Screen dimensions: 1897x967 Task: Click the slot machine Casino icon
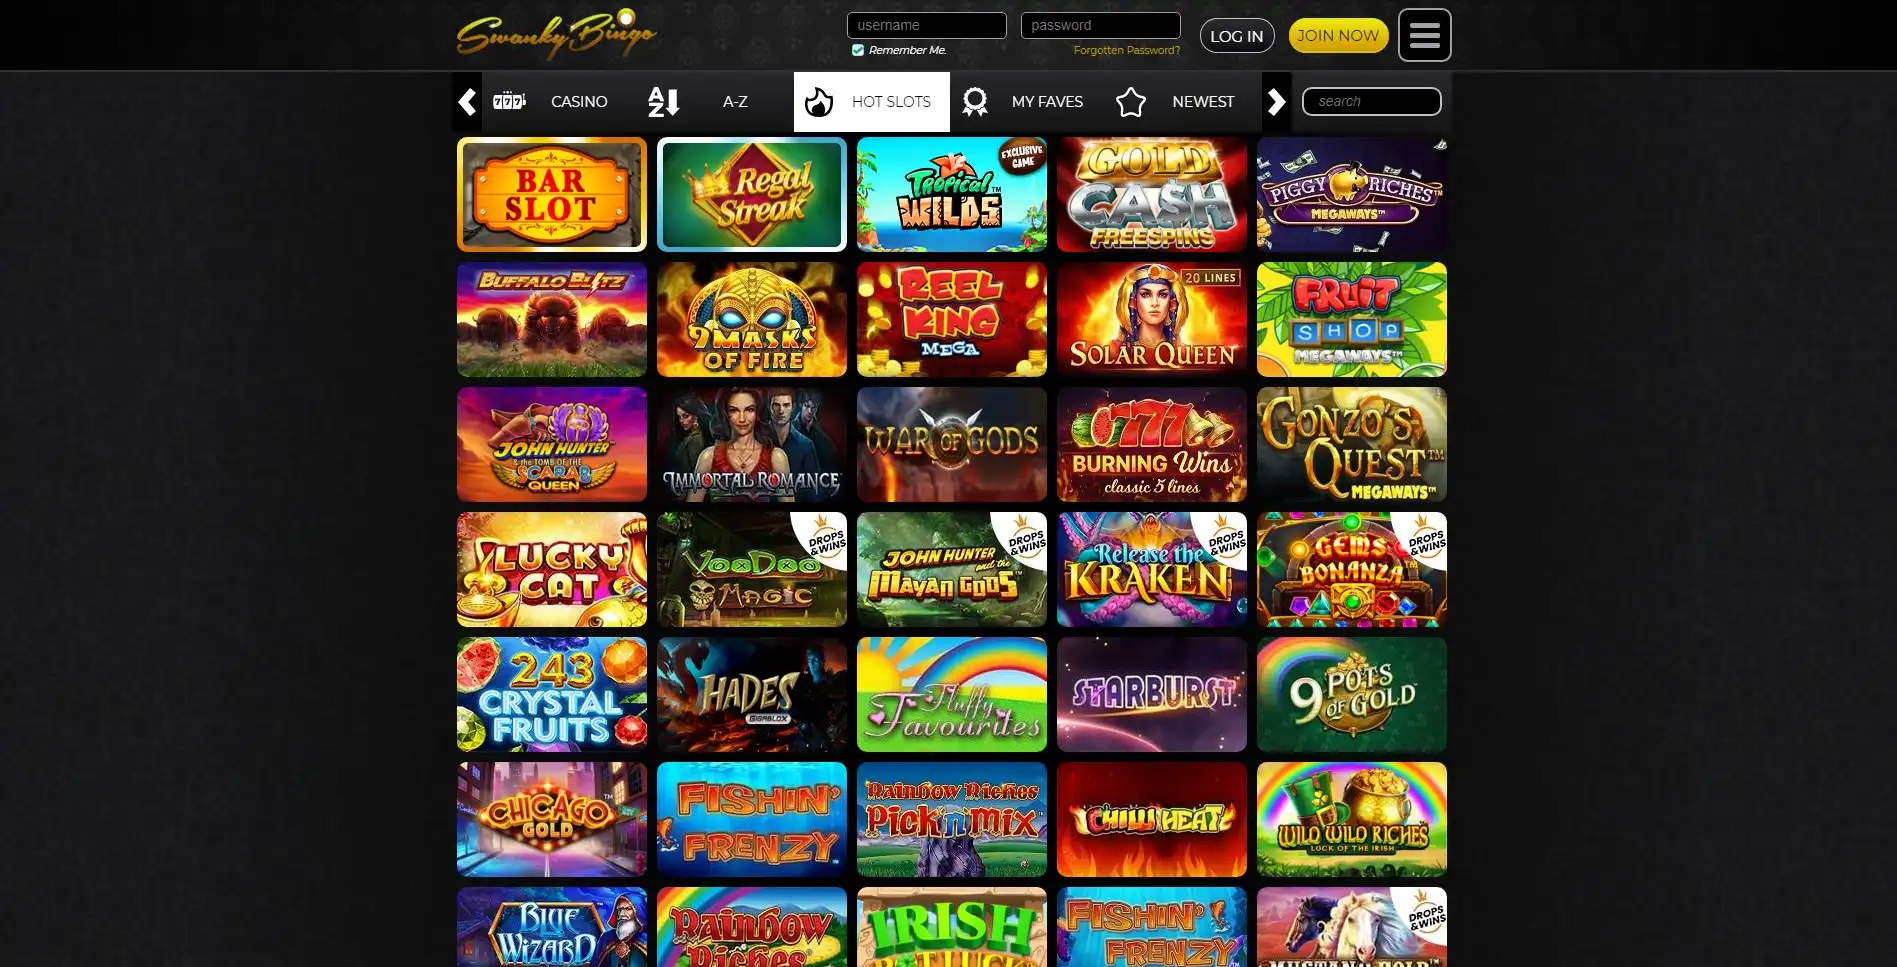click(509, 101)
